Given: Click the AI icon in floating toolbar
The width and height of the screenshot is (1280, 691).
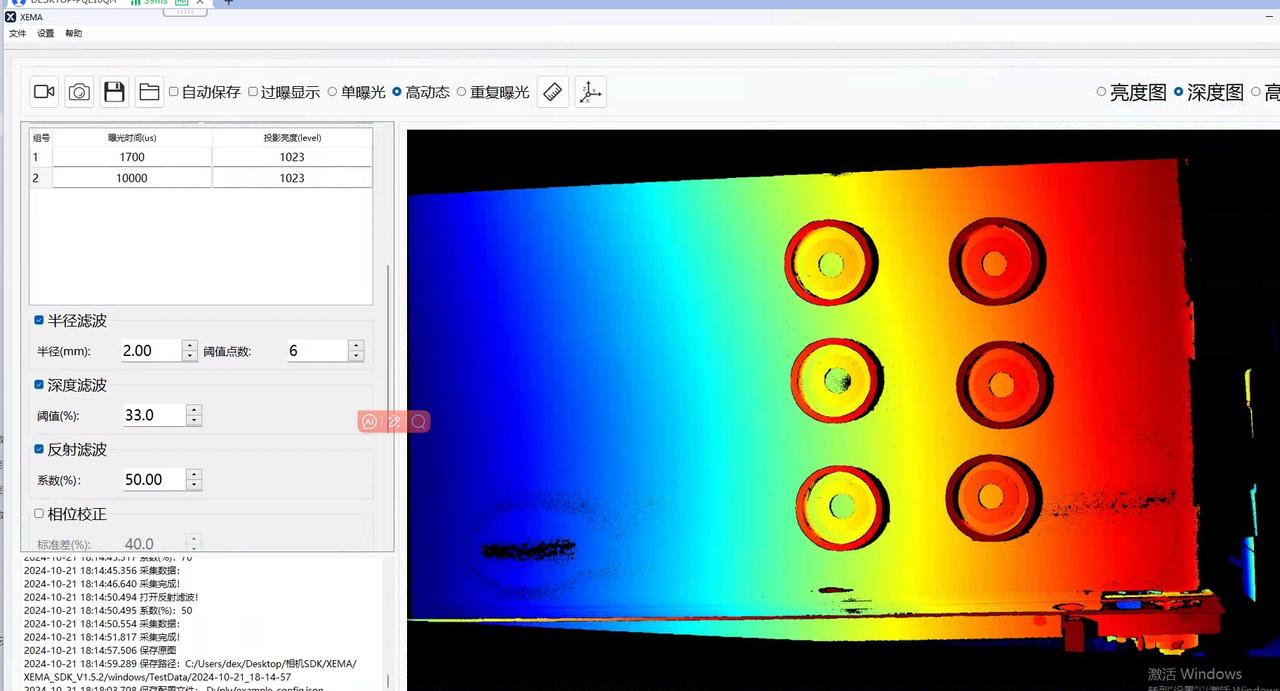Looking at the screenshot, I should tap(369, 422).
